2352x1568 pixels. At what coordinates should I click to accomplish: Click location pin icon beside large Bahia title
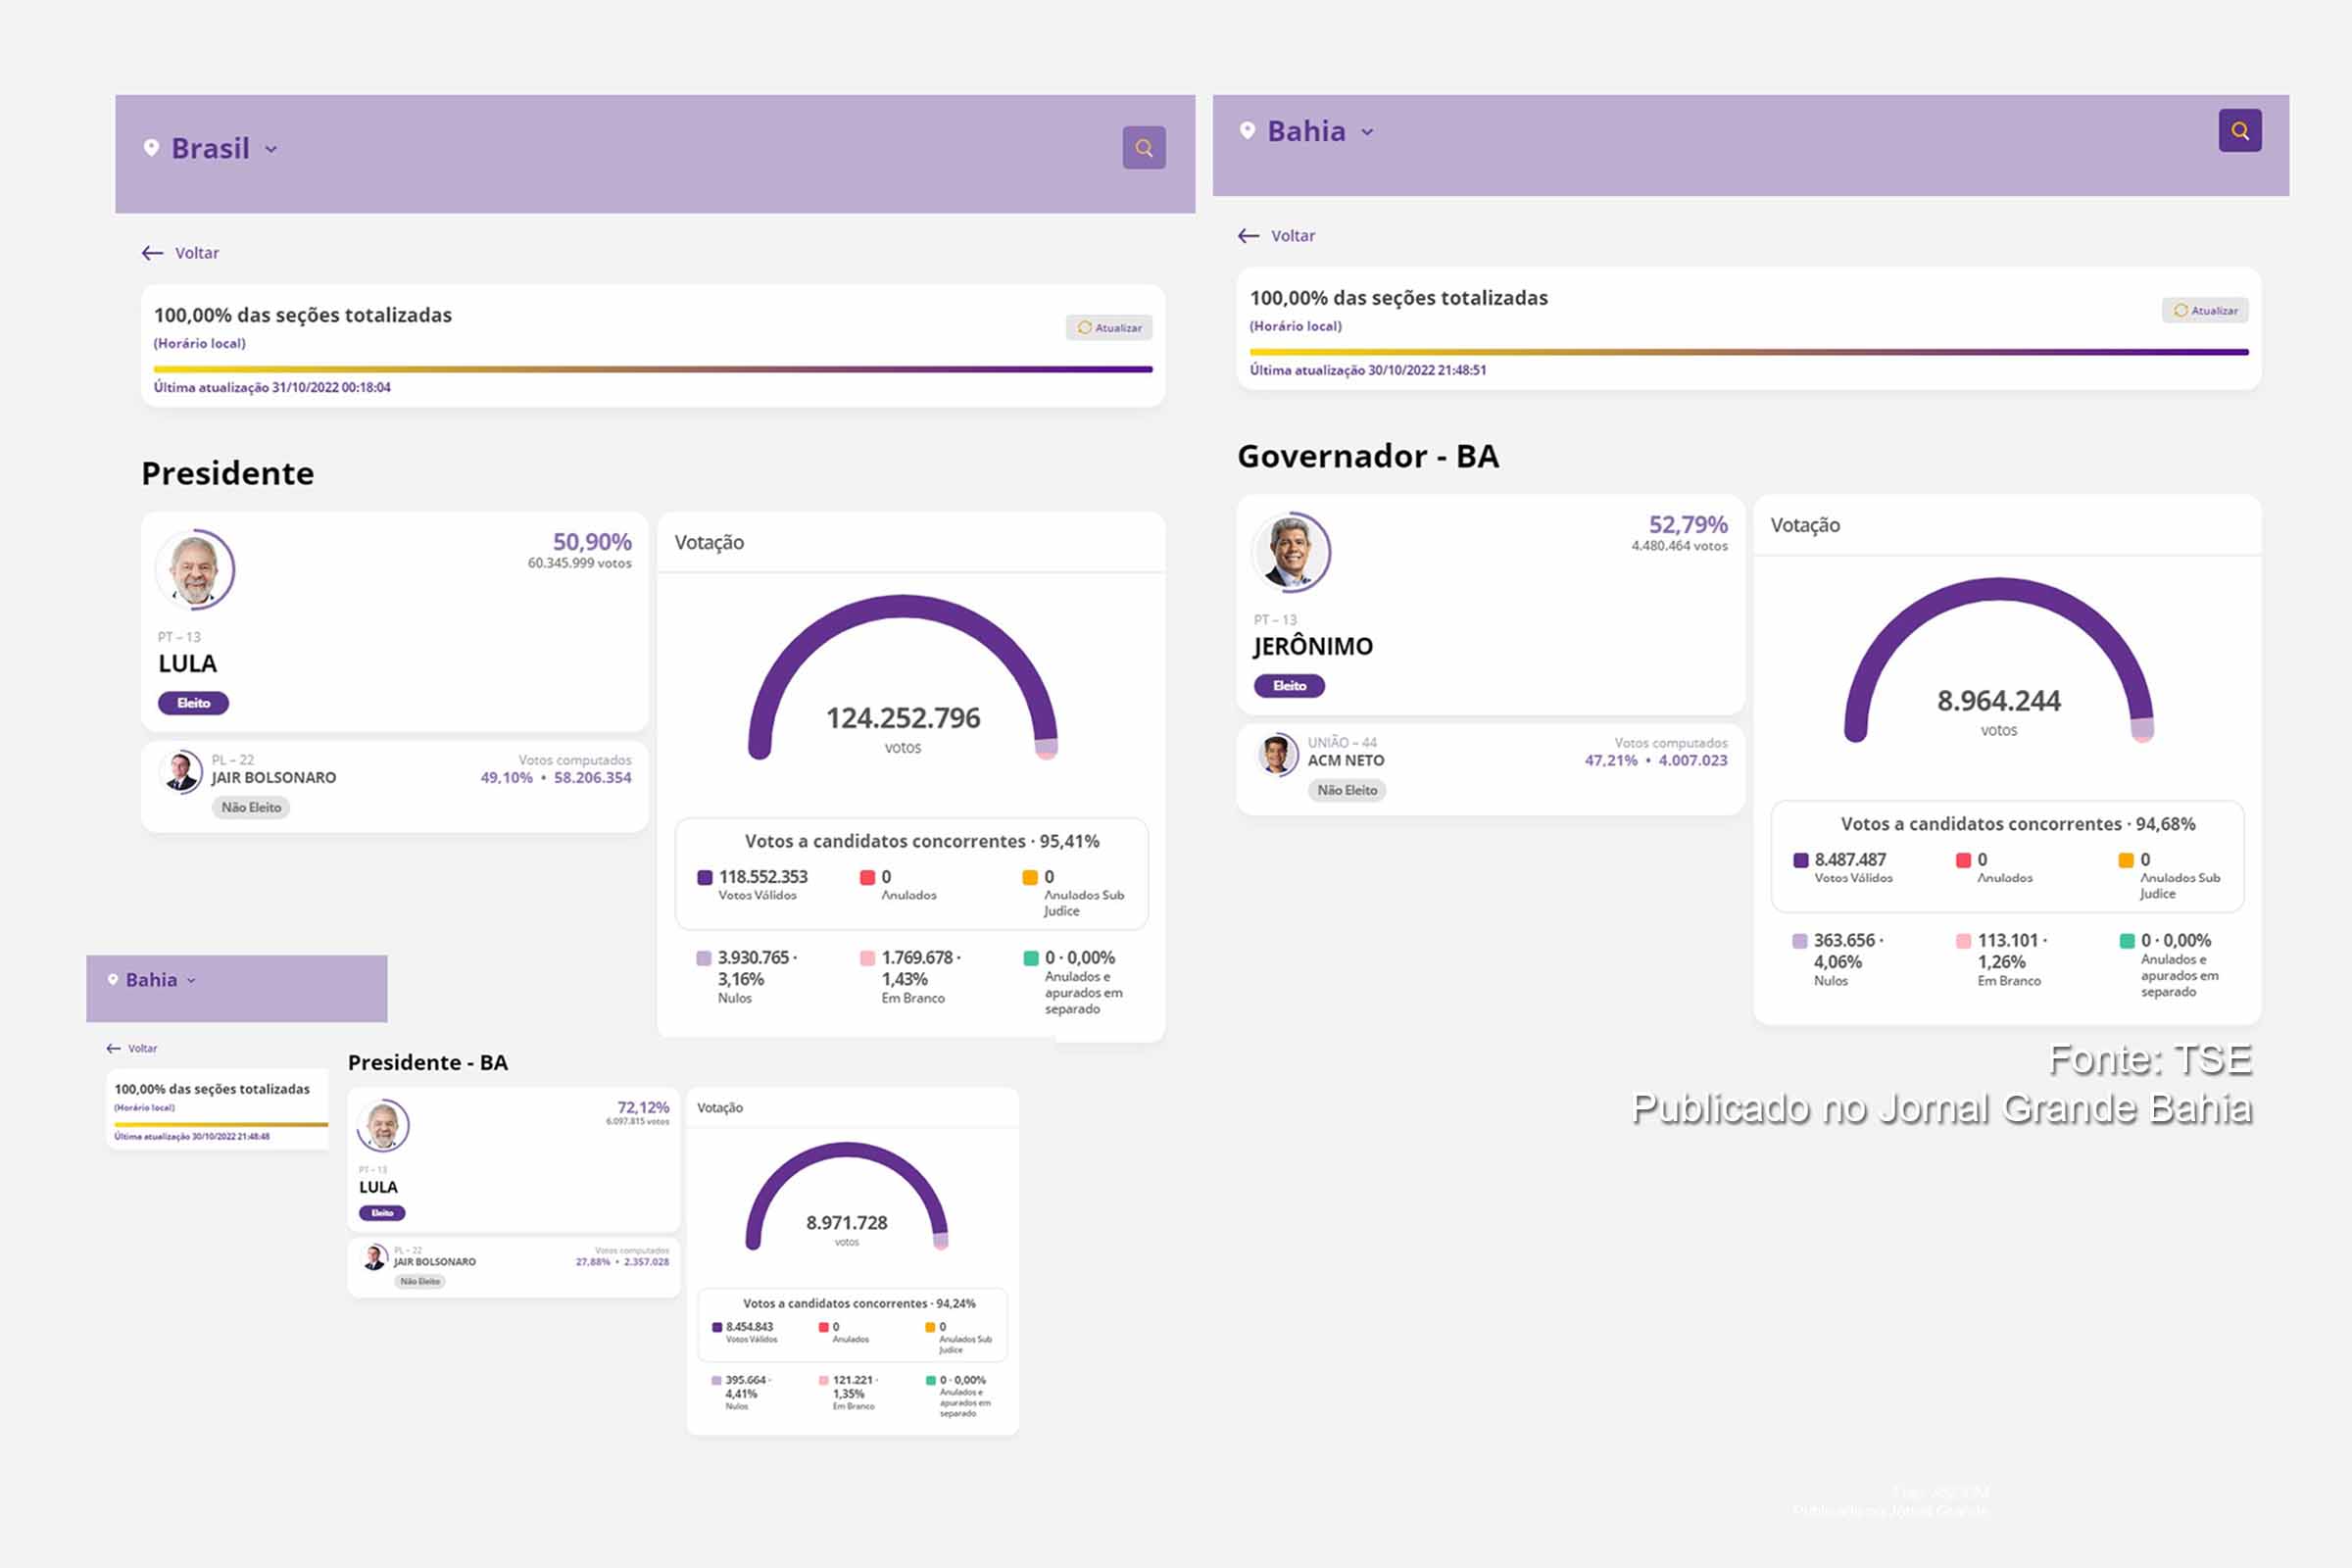tap(1247, 130)
